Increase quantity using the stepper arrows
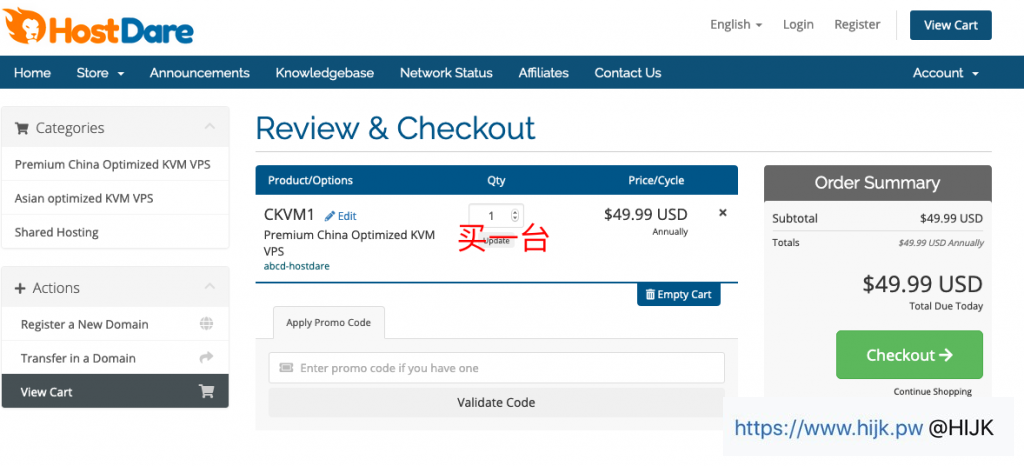This screenshot has width=1024, height=466. click(515, 212)
